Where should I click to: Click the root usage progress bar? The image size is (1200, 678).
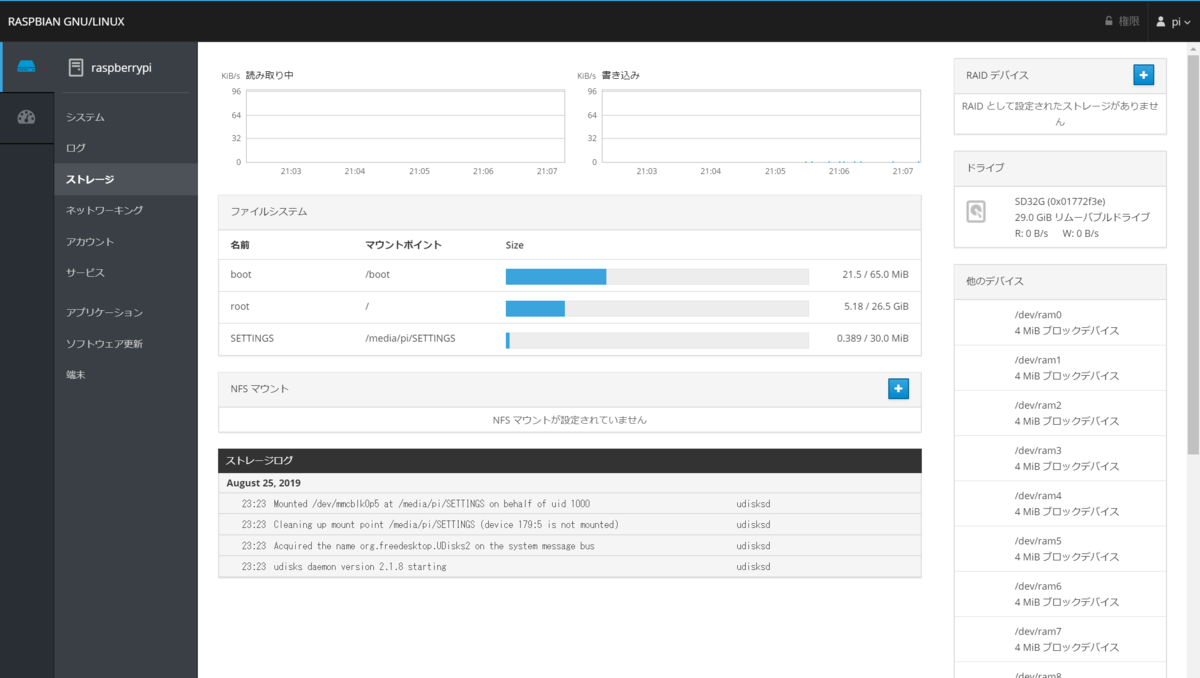(657, 309)
